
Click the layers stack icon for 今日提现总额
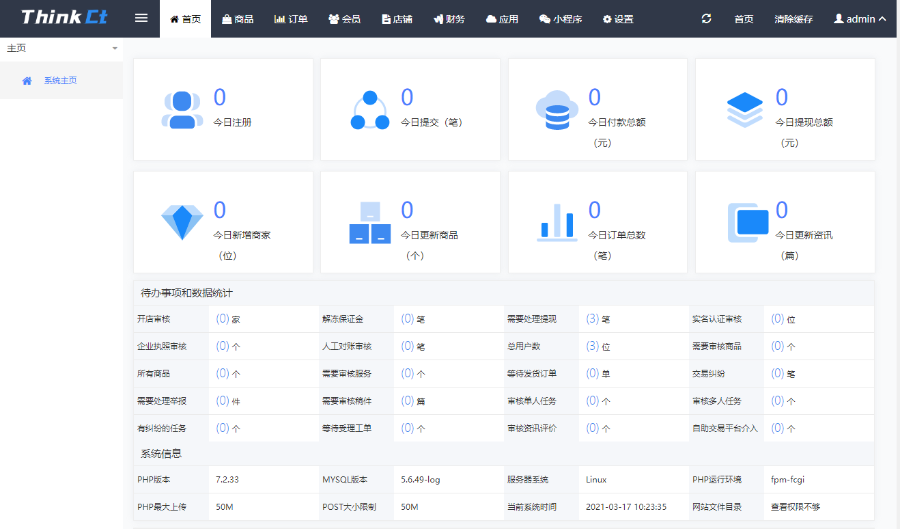(x=745, y=109)
